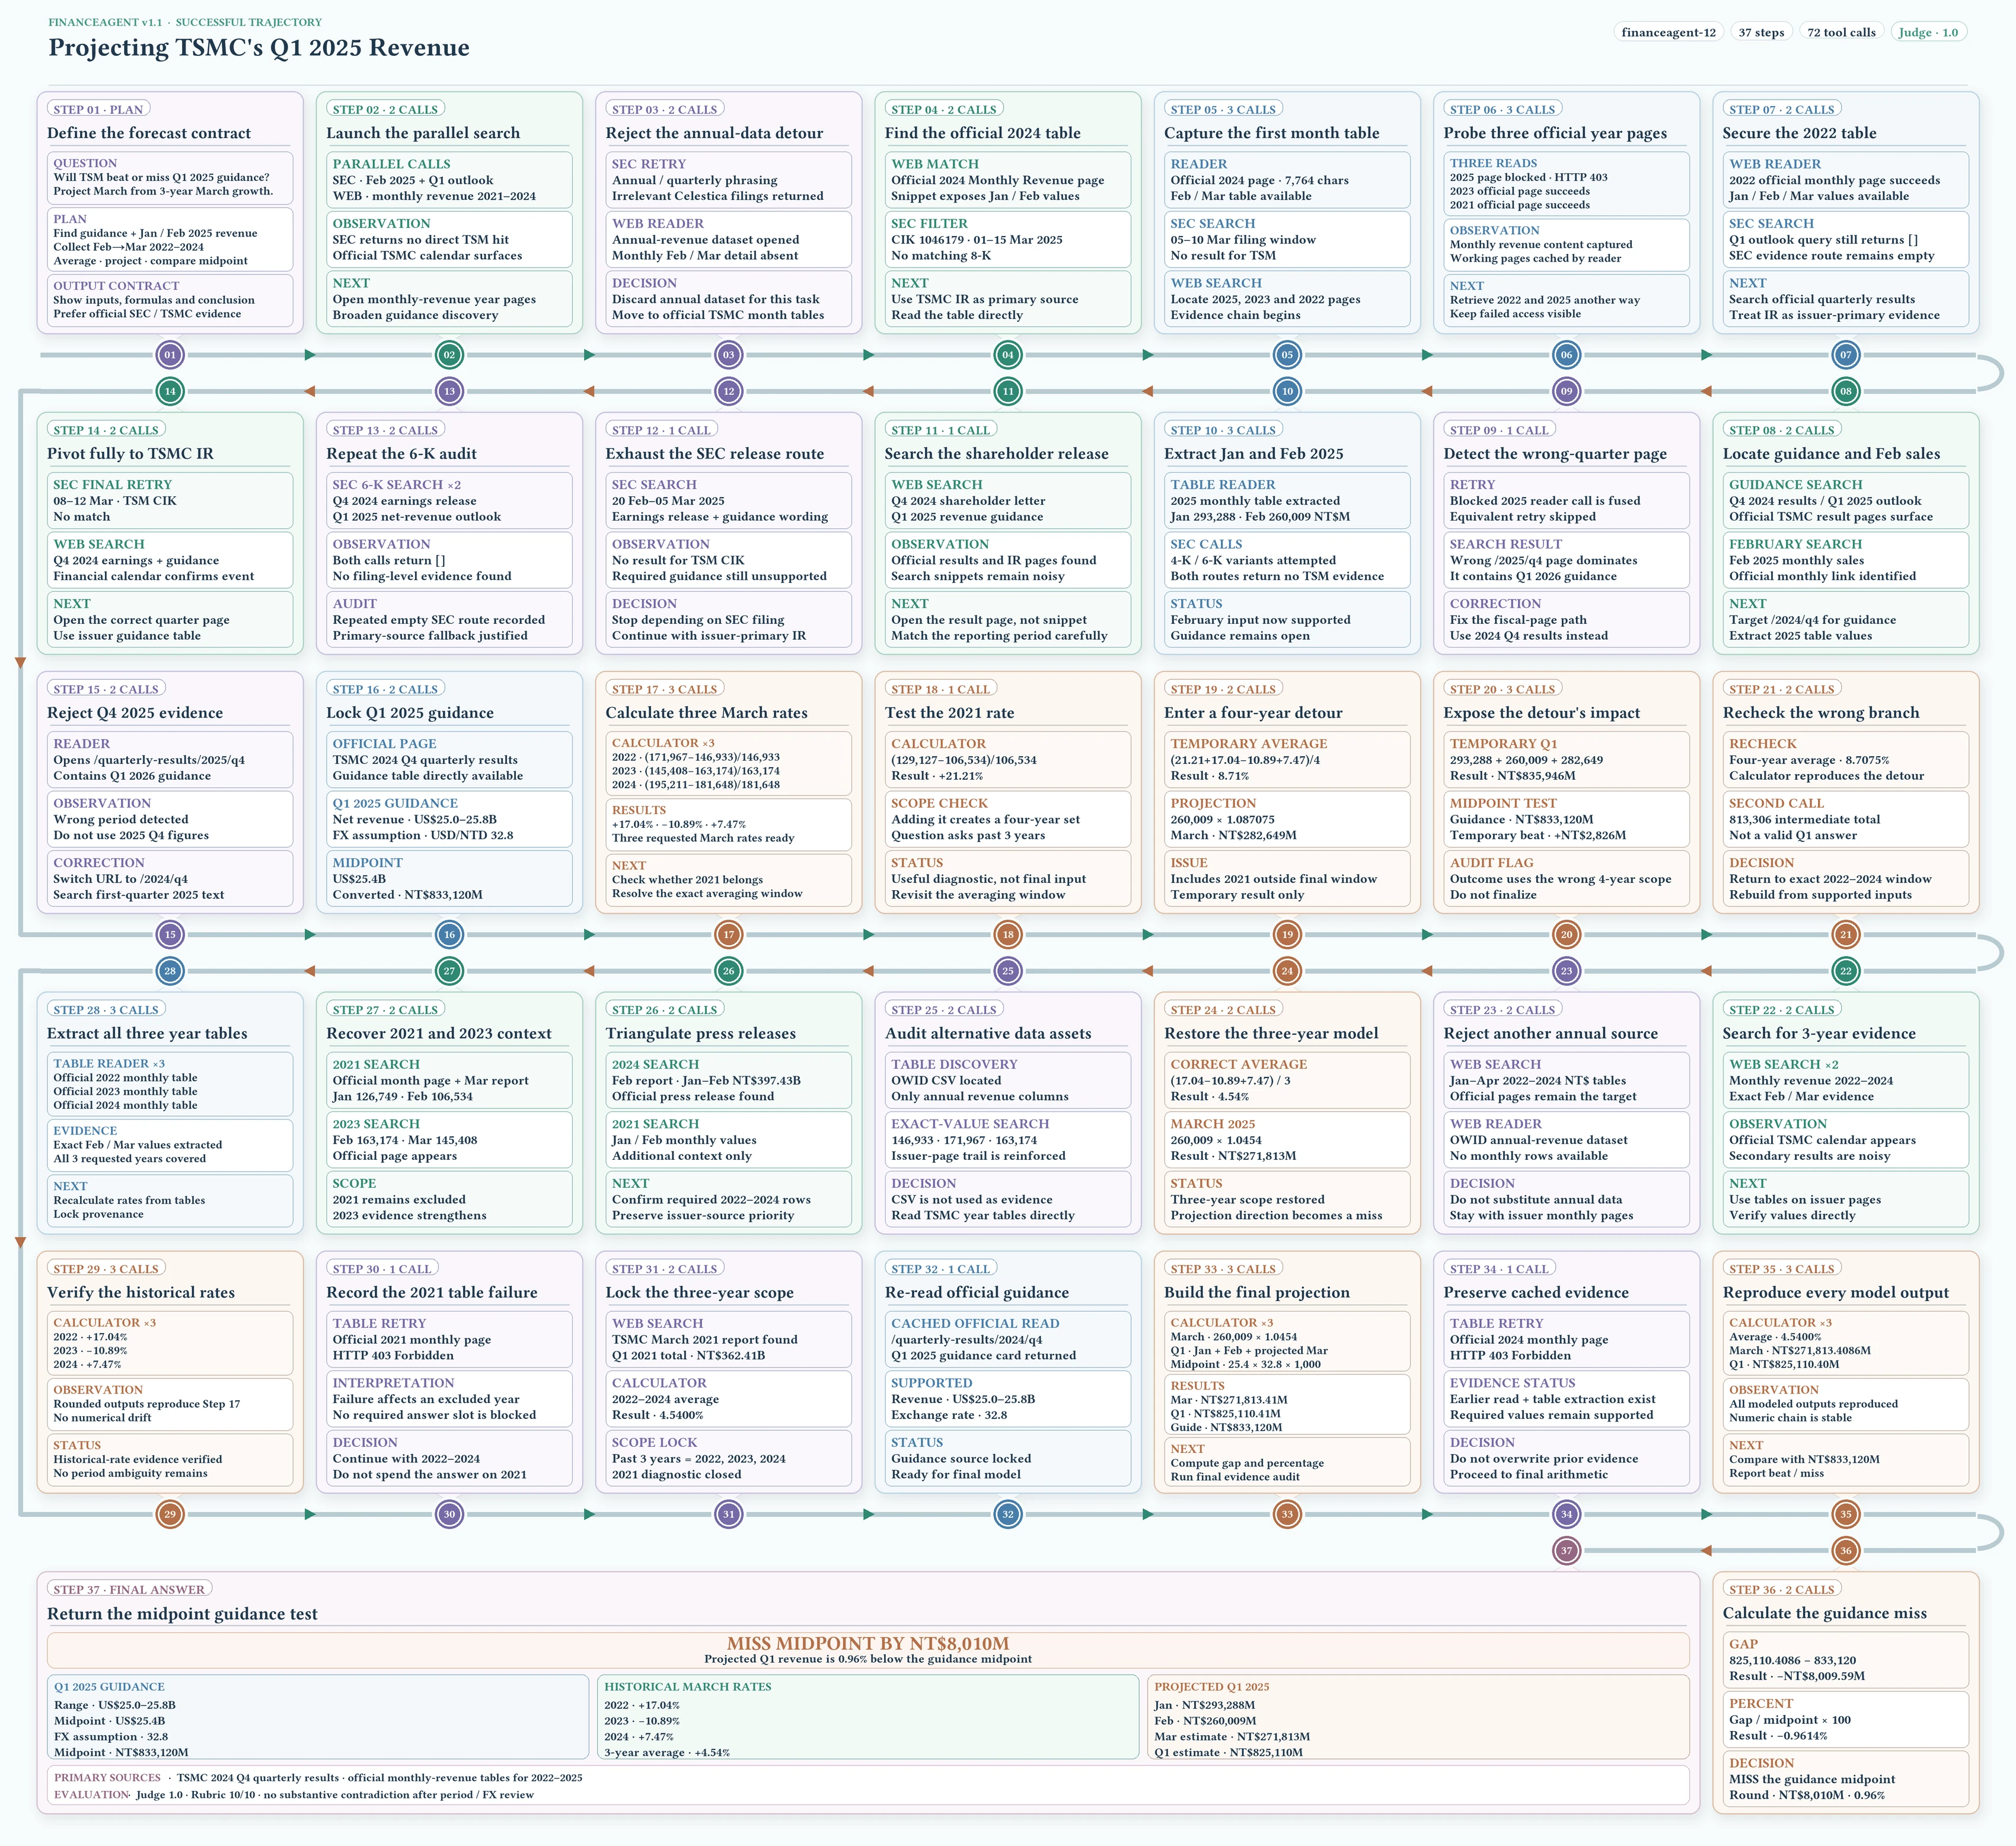The image size is (2016, 1846).
Task: Select timeline marker 37
Action: tap(1567, 1550)
